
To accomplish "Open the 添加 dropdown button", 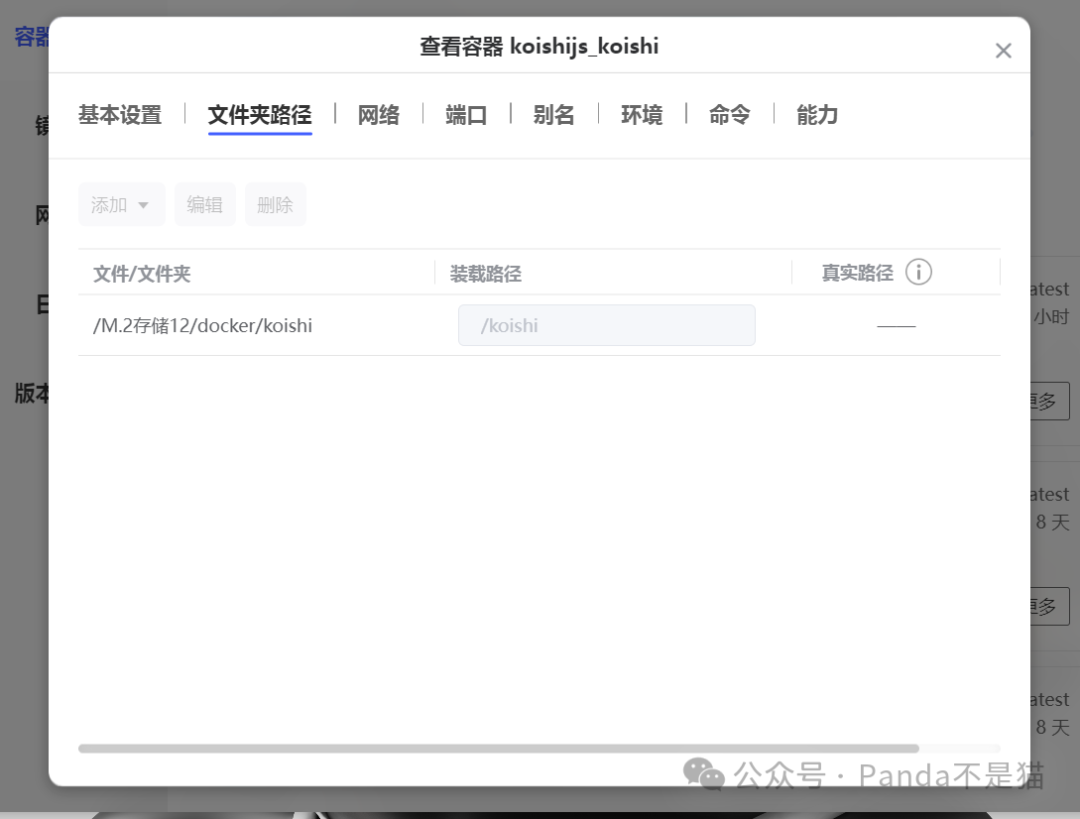I will pyautogui.click(x=121, y=205).
